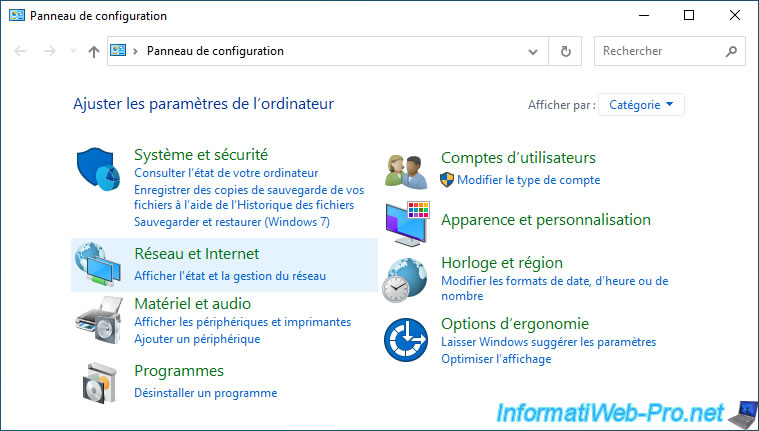Click Optimiser l'affichage link
The image size is (759, 431).
495,359
